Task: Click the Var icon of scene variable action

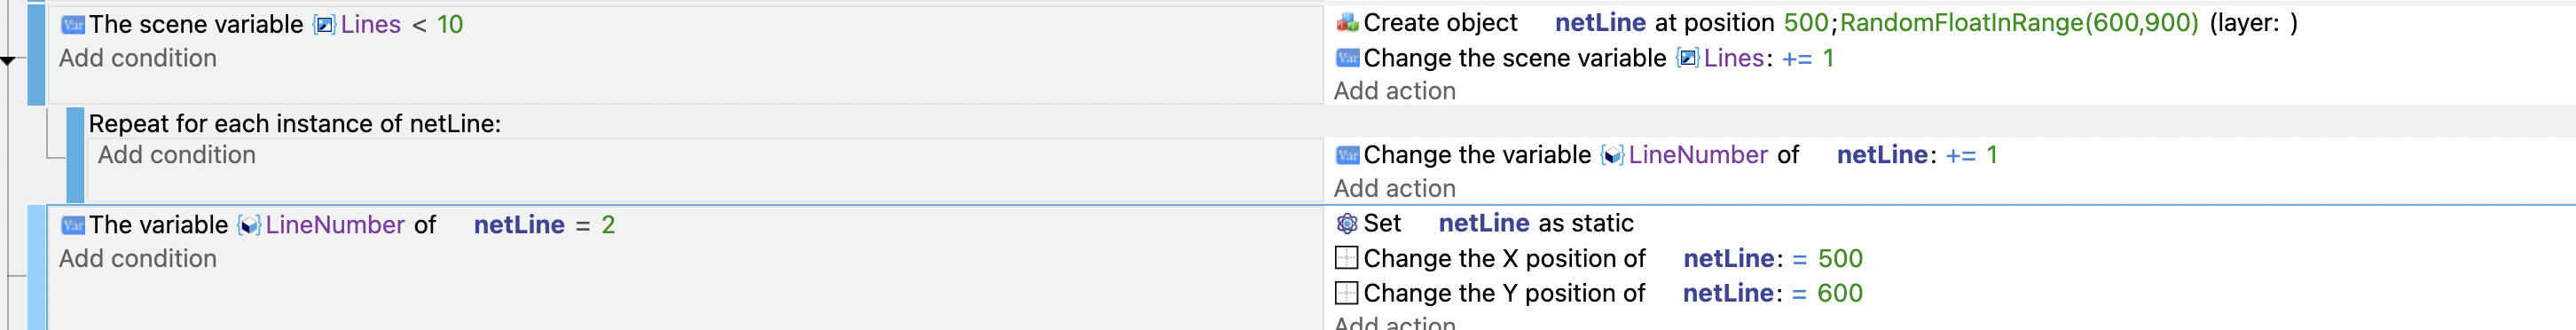Action: (x=1347, y=58)
